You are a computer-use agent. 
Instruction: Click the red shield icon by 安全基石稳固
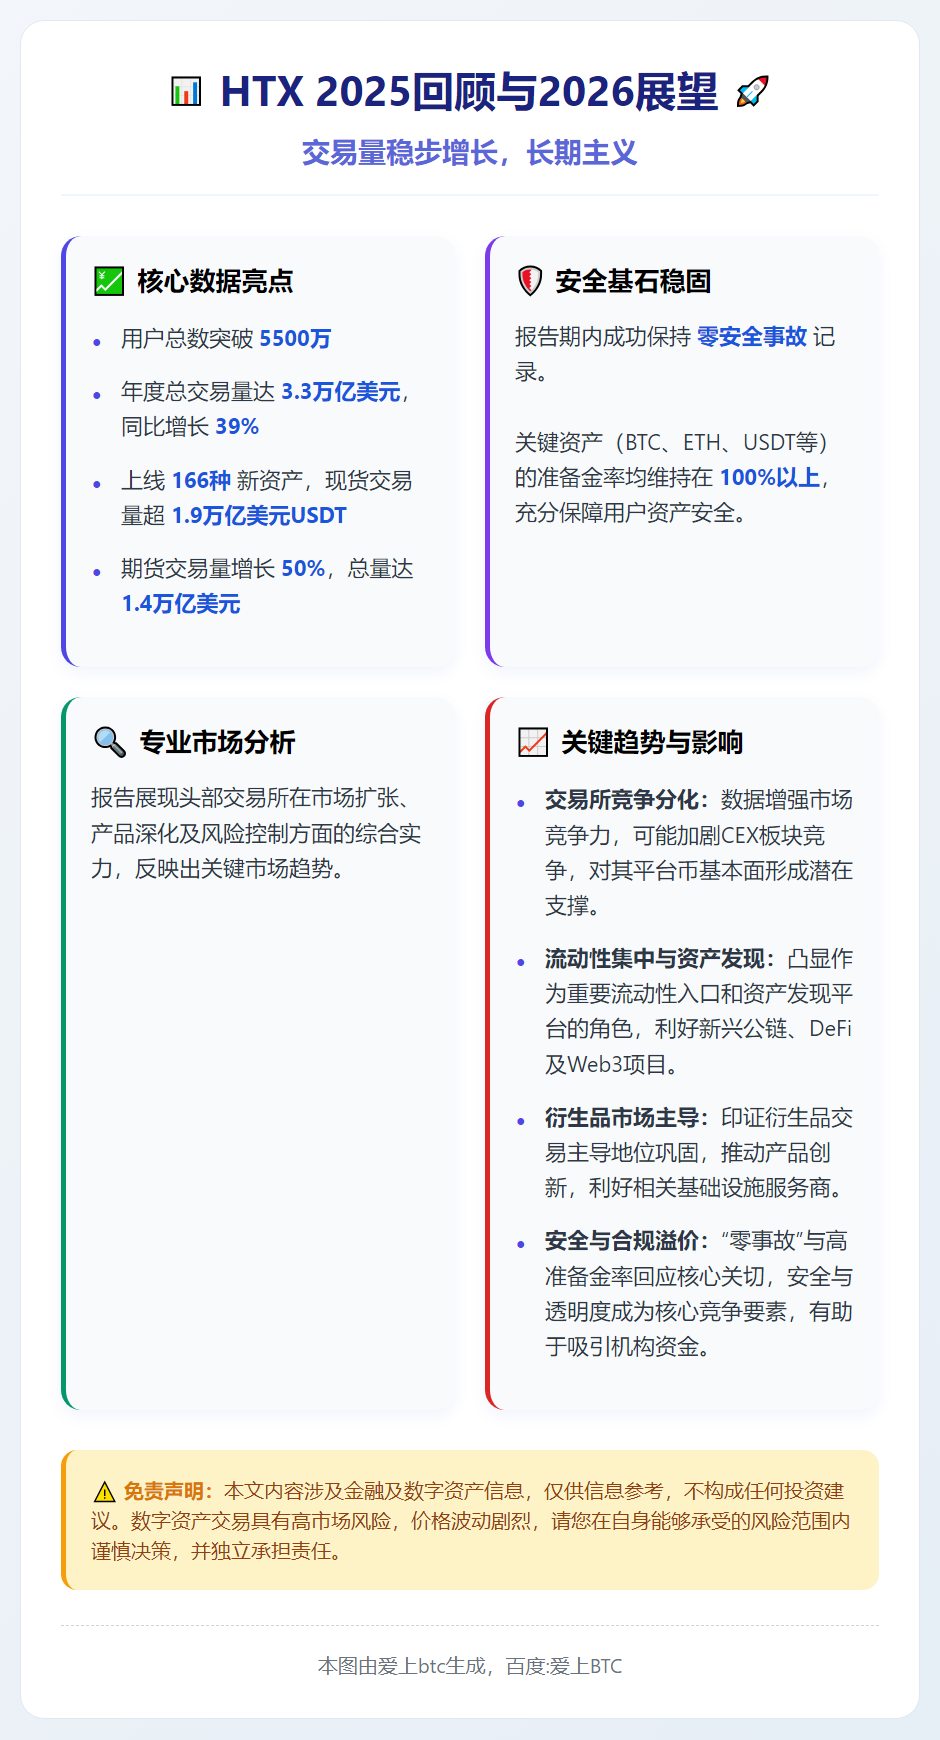[x=530, y=281]
